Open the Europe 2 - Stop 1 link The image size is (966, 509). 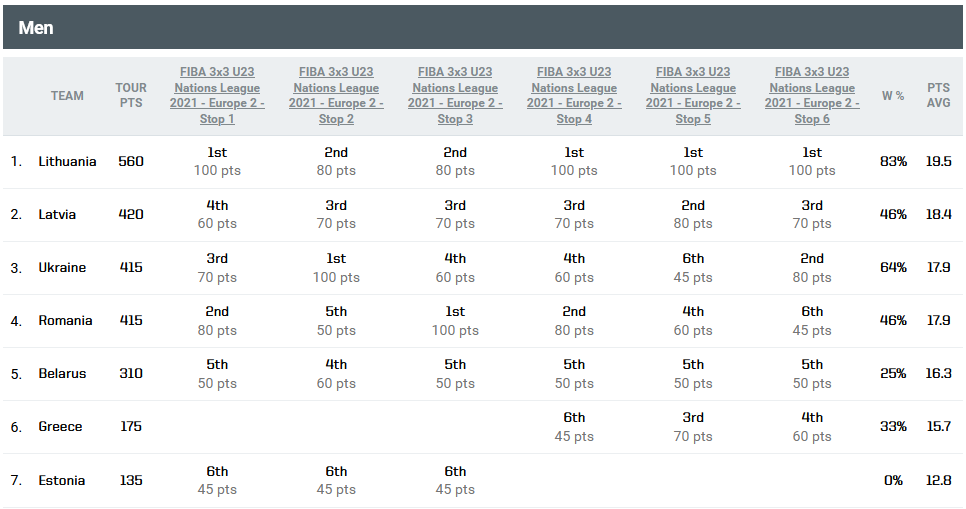click(x=217, y=96)
